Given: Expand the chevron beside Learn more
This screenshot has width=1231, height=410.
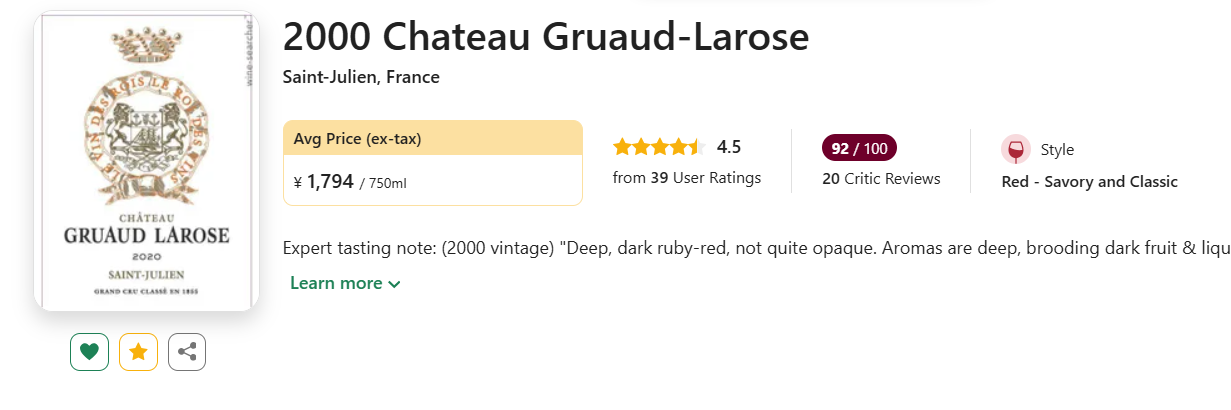Looking at the screenshot, I should coord(394,284).
